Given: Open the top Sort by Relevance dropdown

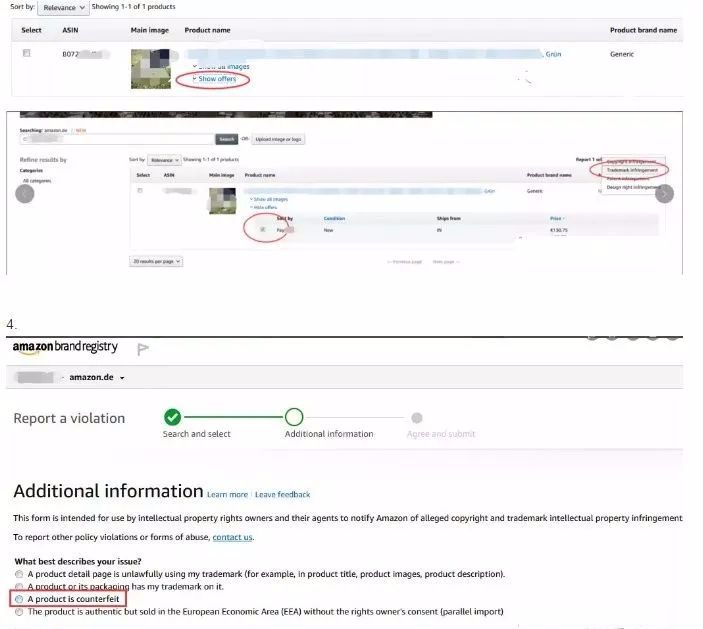Looking at the screenshot, I should point(63,8).
